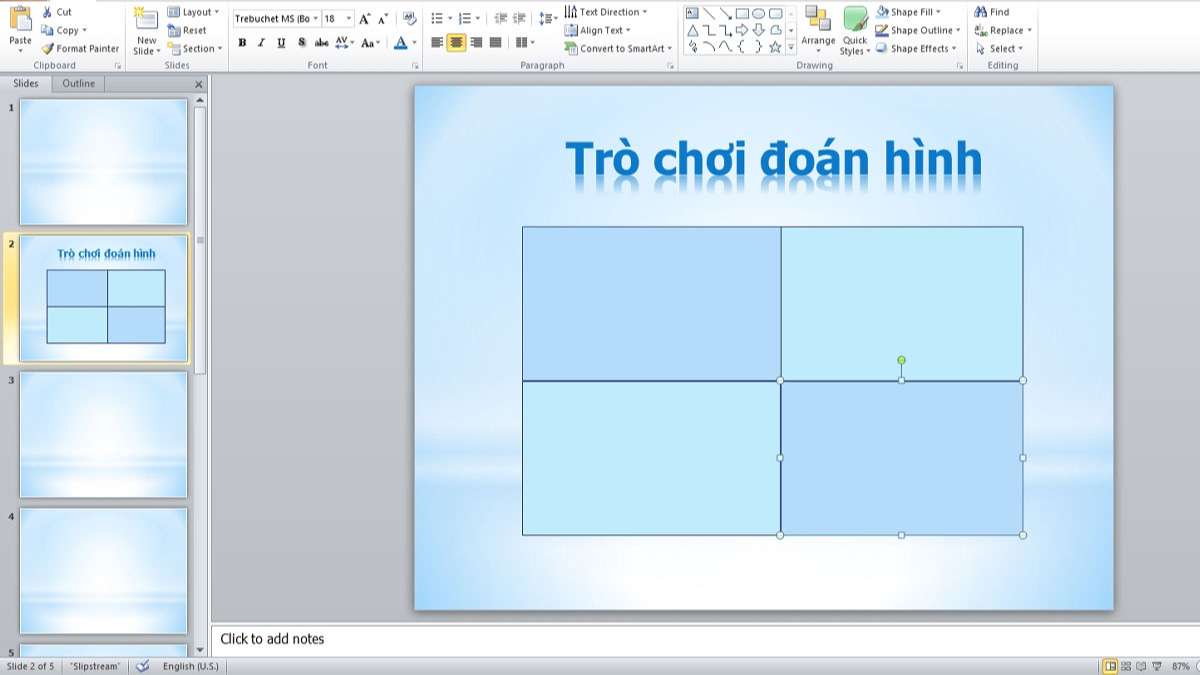Decrease font size with Shrink Font
Image resolution: width=1200 pixels, height=675 pixels.
pyautogui.click(x=383, y=18)
